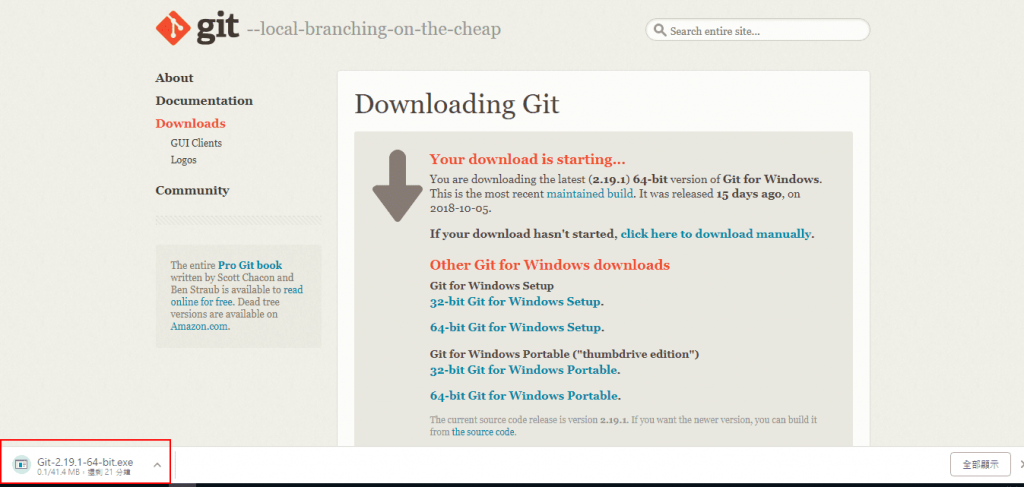
Task: Open the About section
Action: point(174,78)
